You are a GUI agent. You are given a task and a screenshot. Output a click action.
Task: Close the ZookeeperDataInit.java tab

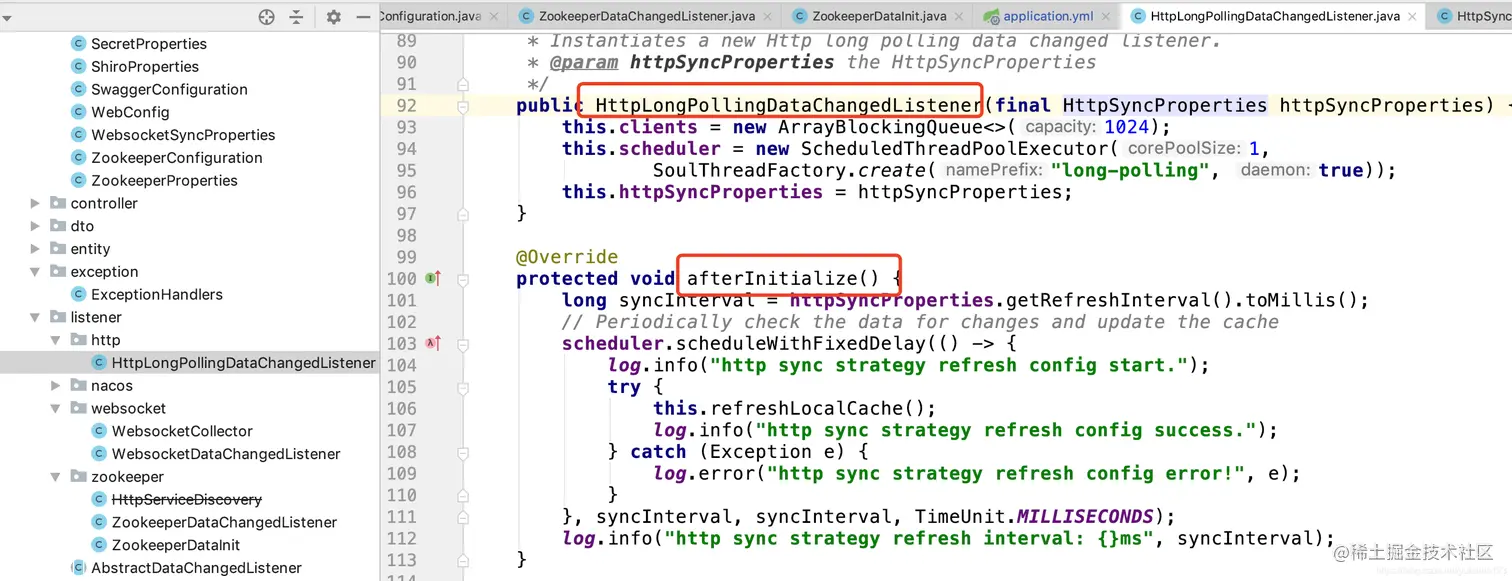point(961,16)
